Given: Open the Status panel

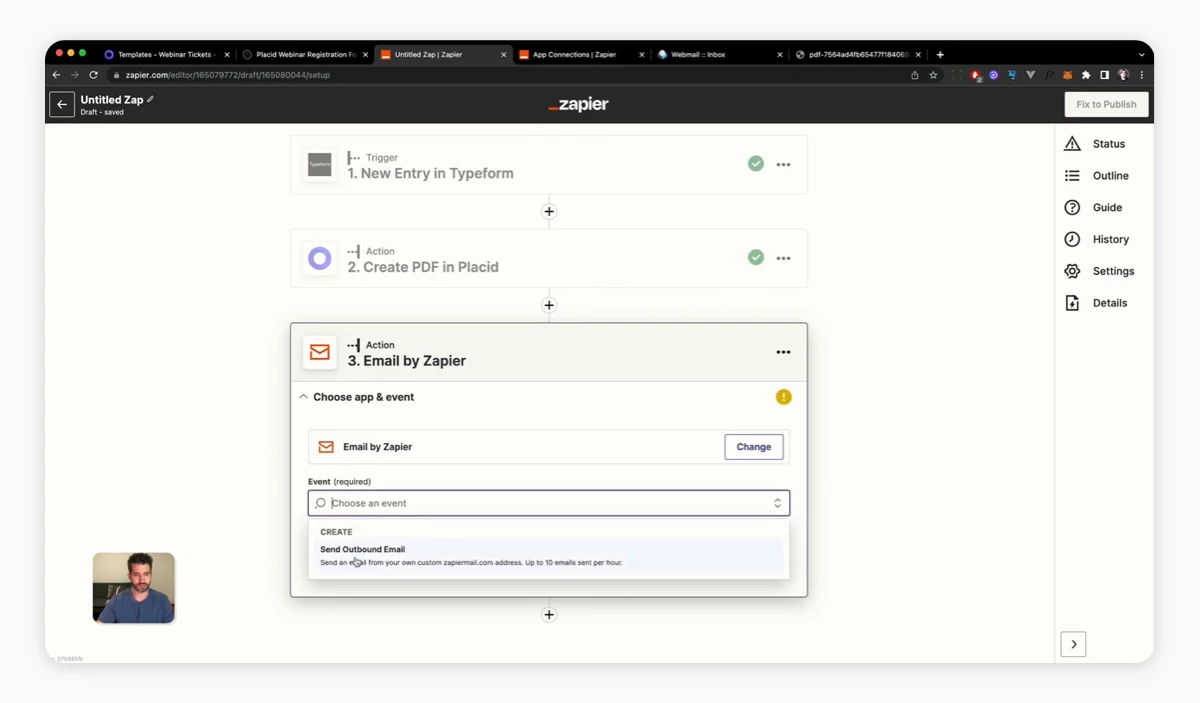Looking at the screenshot, I should pyautogui.click(x=1095, y=144).
